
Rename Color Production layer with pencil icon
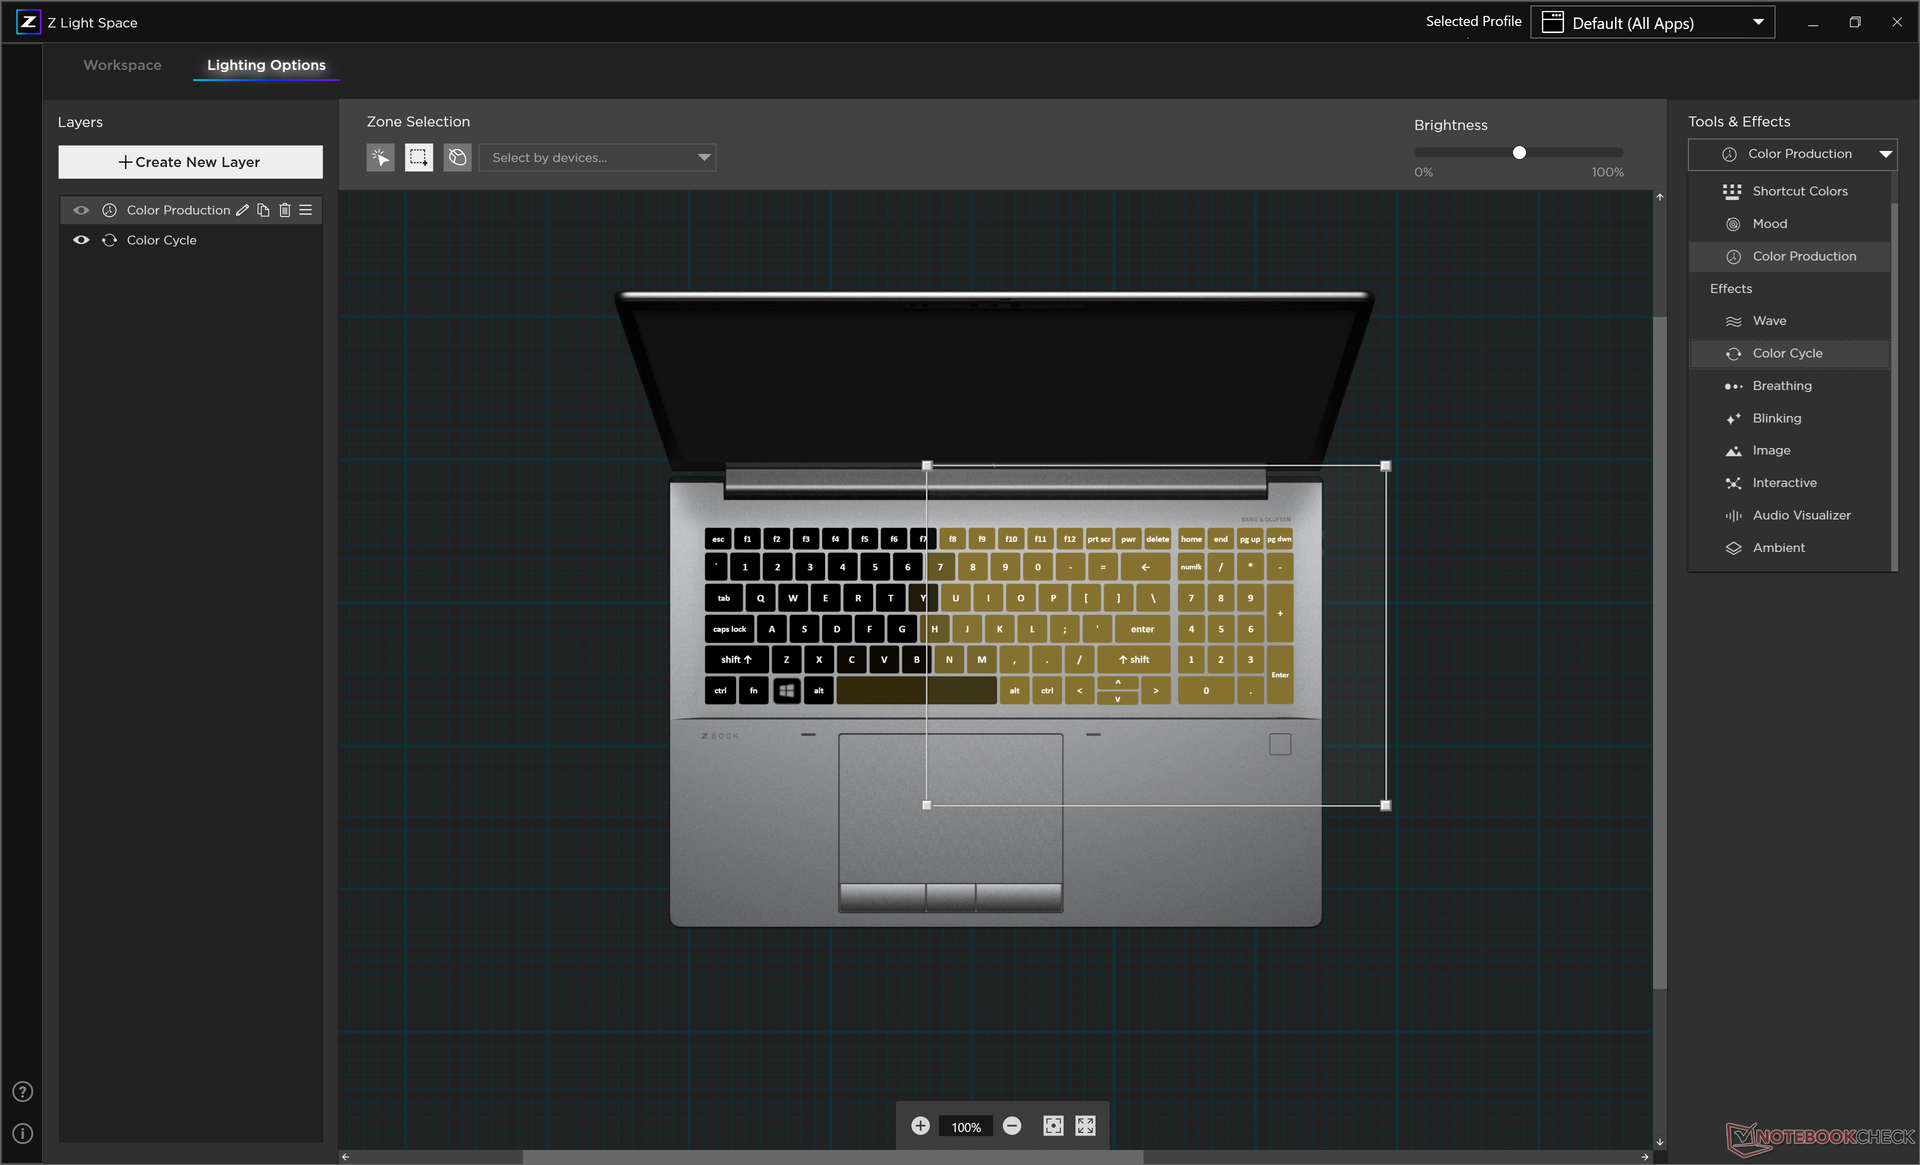coord(242,210)
